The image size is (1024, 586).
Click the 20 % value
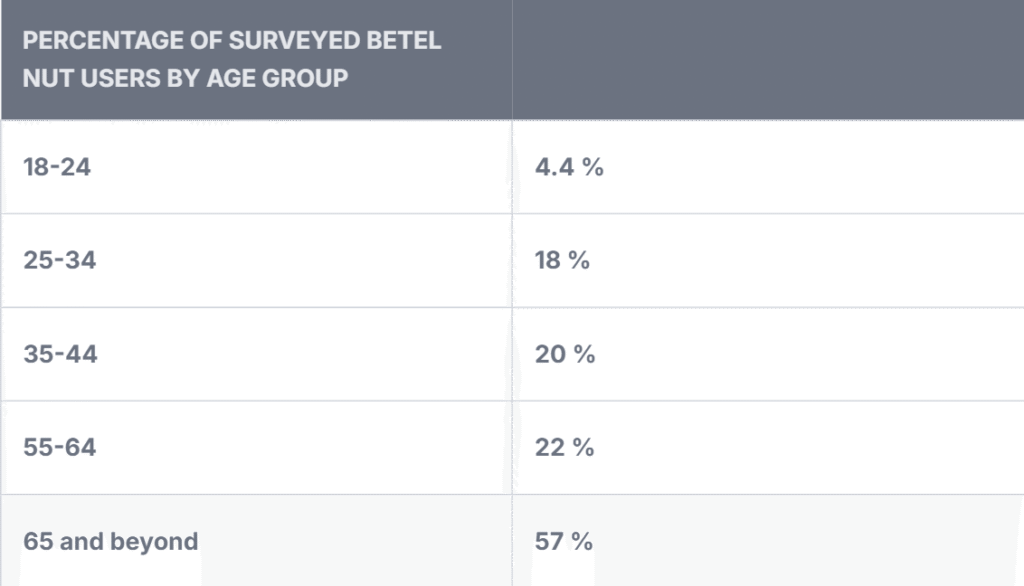(x=565, y=354)
